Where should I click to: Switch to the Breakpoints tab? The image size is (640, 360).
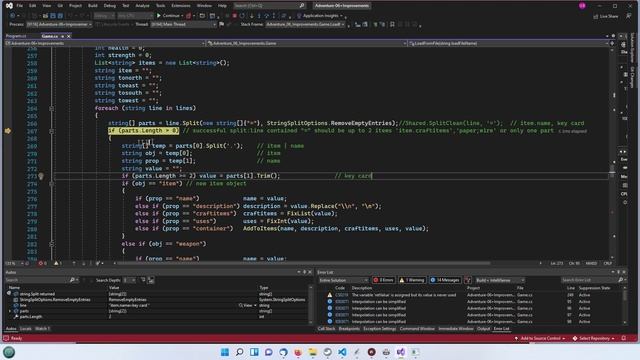[349, 329]
